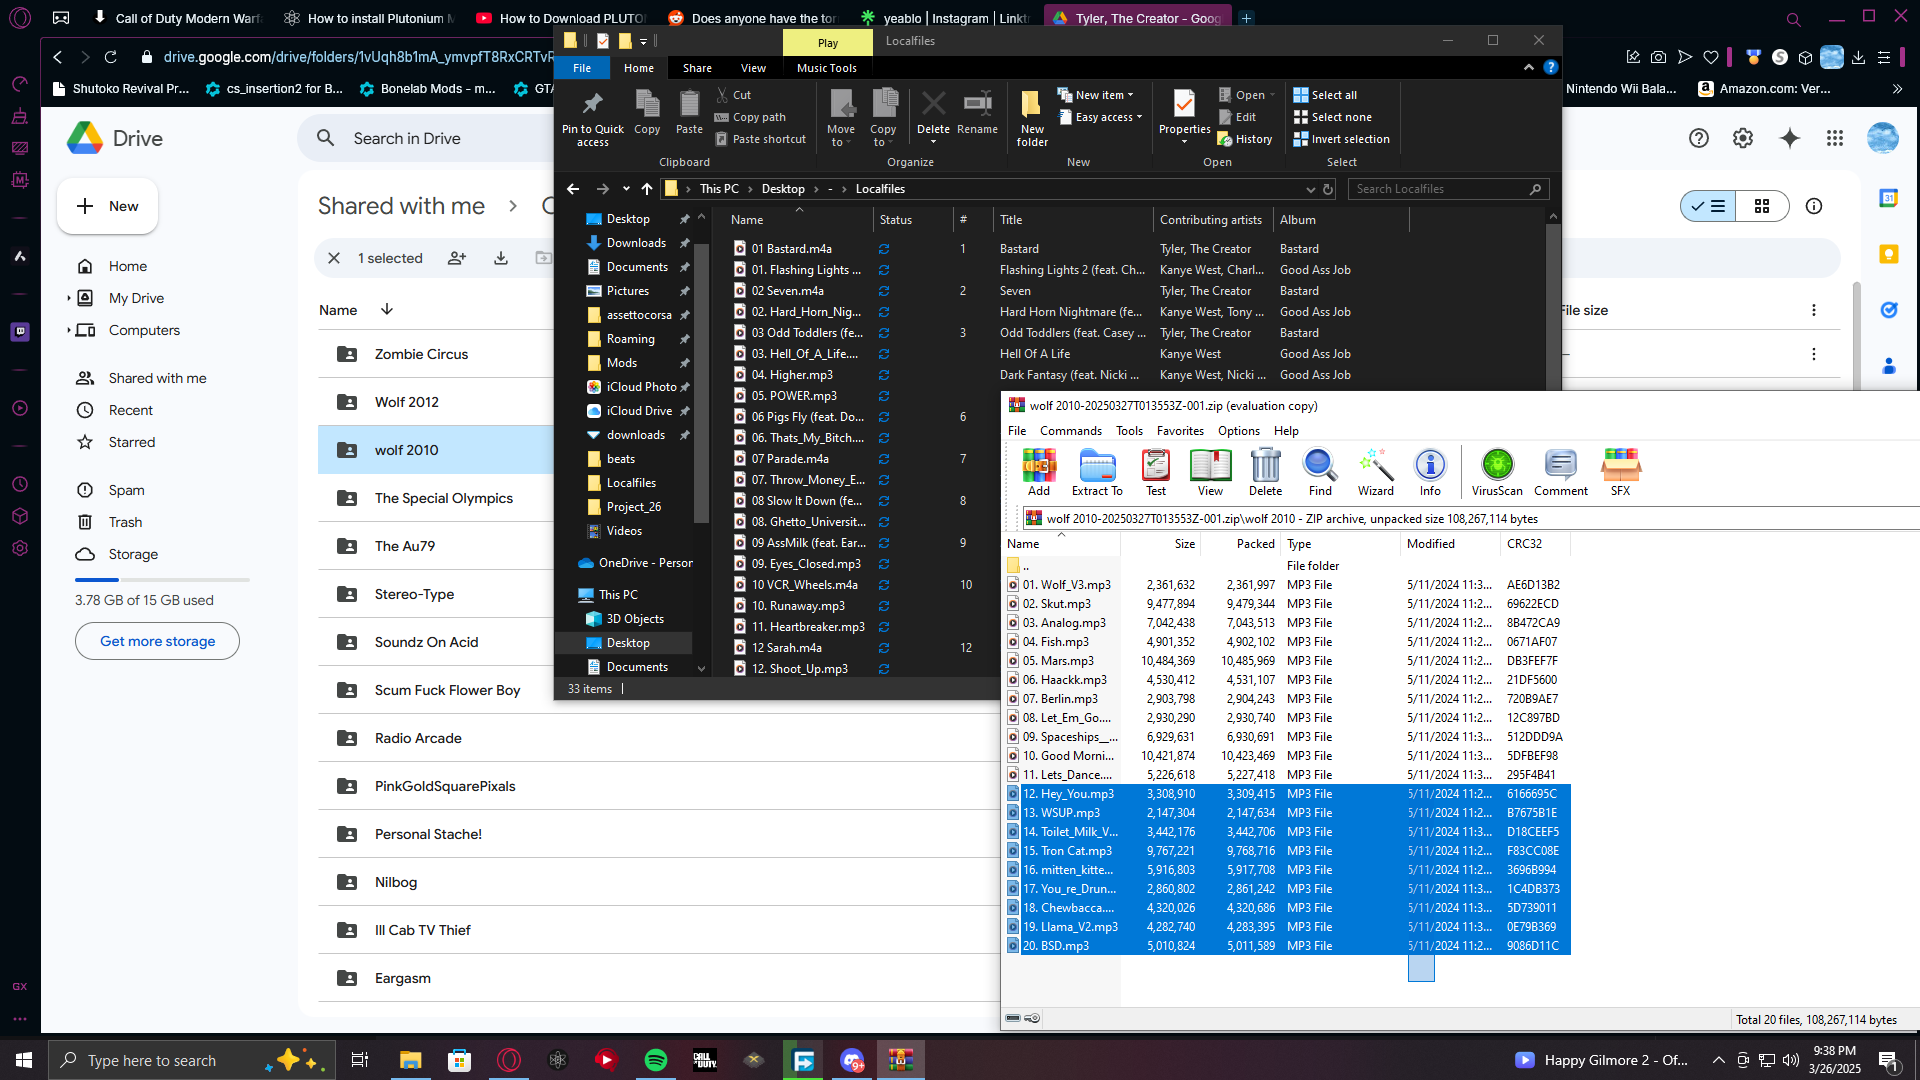The height and width of the screenshot is (1080, 1920).
Task: Click the Search Localfiles input field
Action: [x=1440, y=189]
